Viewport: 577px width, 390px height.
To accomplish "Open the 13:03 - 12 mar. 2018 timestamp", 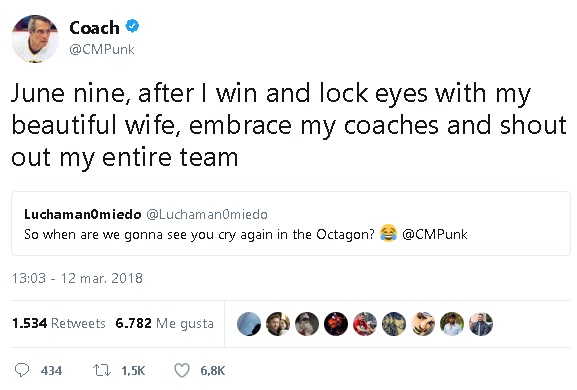I will [x=77, y=278].
